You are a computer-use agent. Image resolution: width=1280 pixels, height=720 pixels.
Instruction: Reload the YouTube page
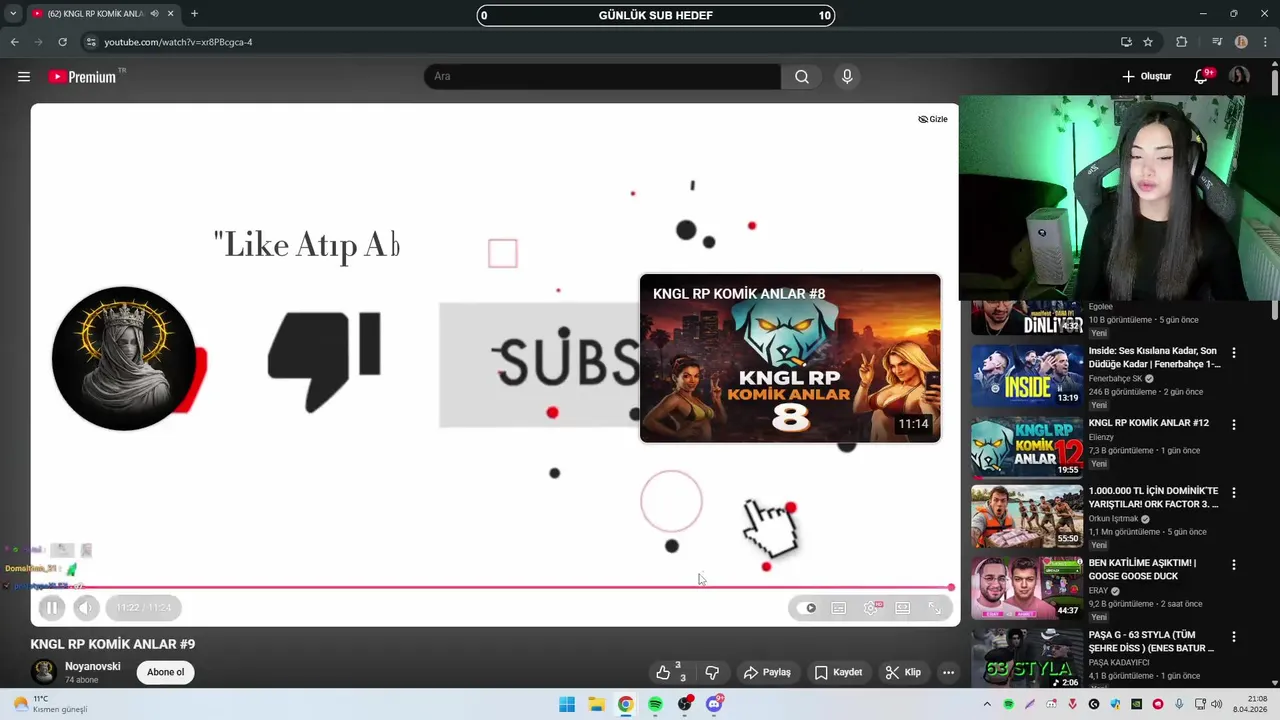(62, 42)
